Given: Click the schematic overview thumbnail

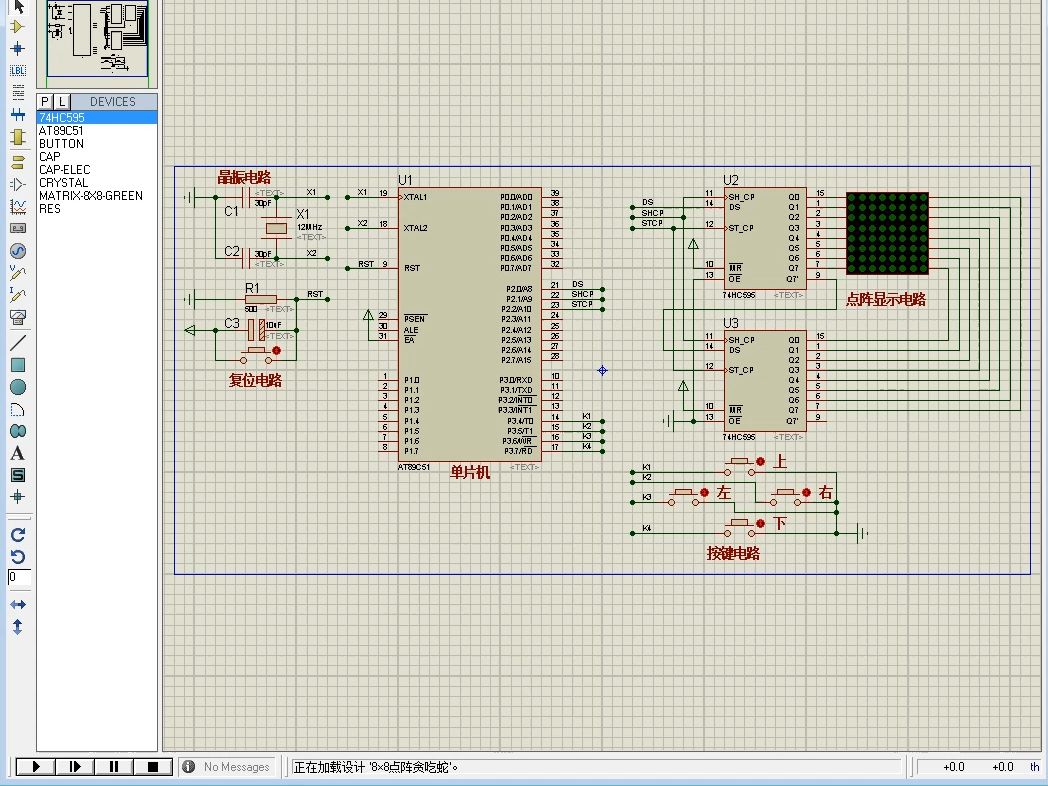Looking at the screenshot, I should pyautogui.click(x=97, y=38).
